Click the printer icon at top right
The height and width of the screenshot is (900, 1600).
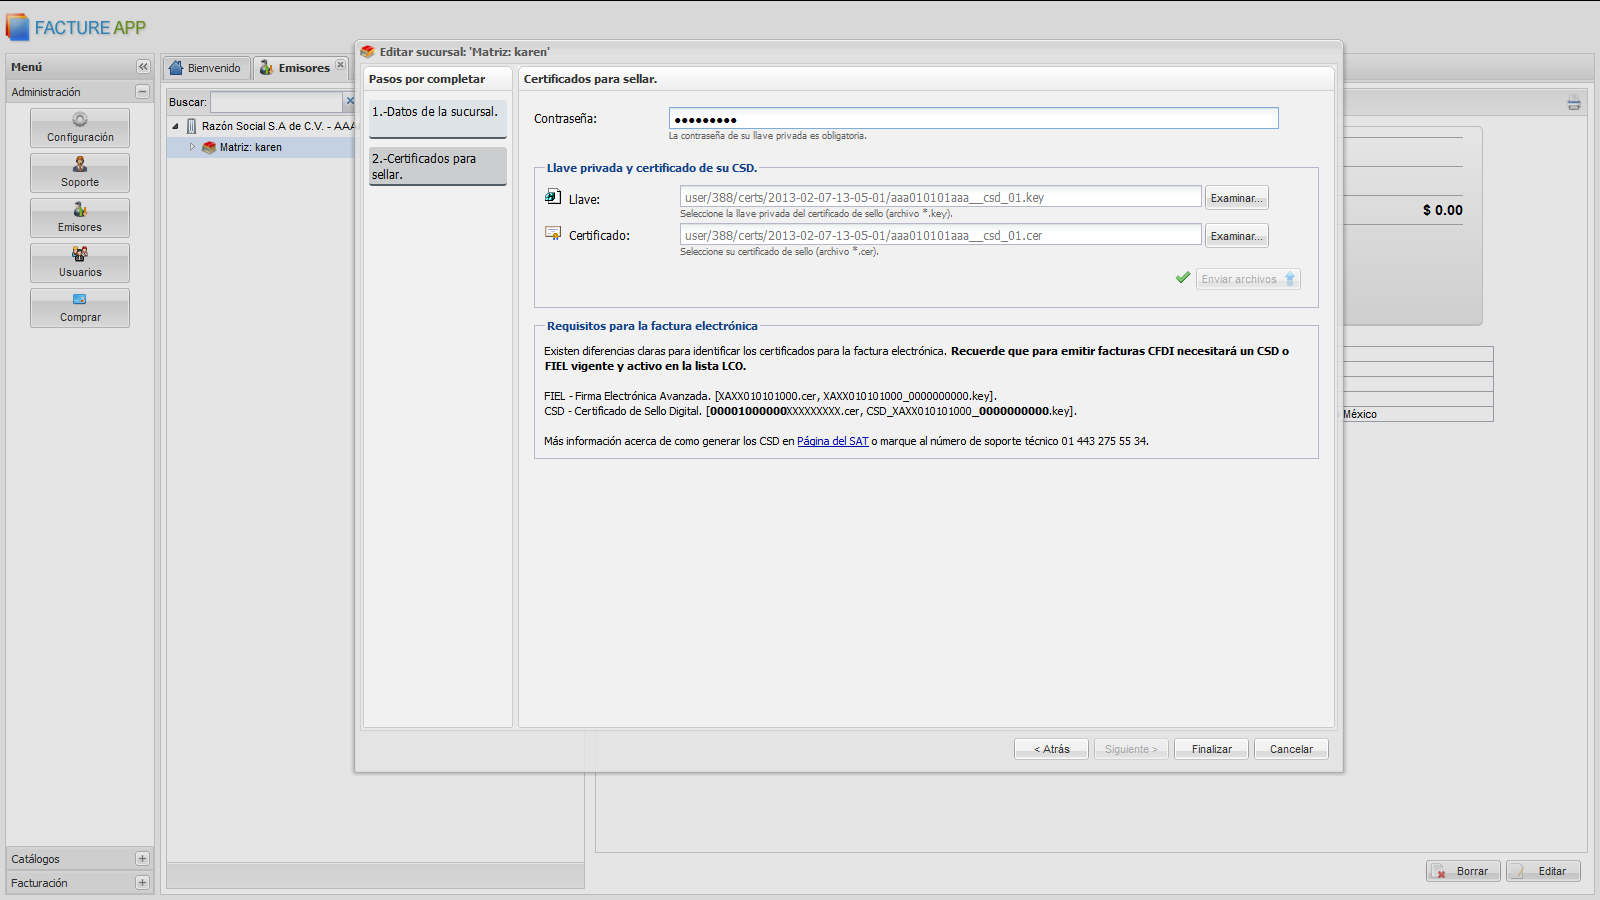(1574, 103)
